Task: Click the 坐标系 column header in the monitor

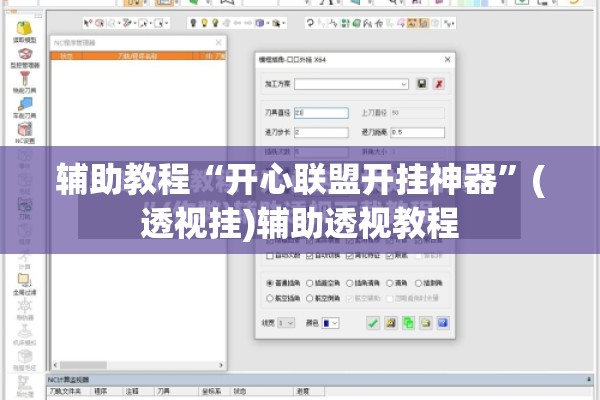Action: click(212, 392)
